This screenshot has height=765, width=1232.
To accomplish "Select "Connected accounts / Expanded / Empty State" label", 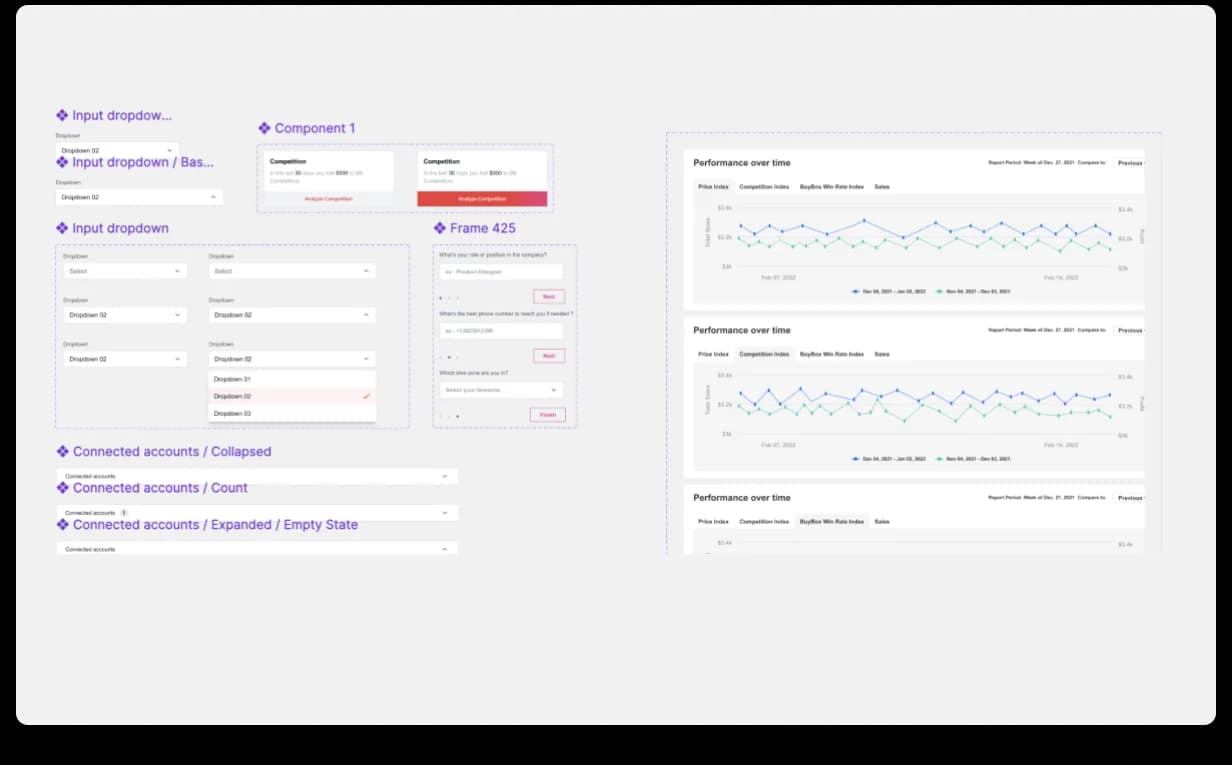I will [215, 524].
